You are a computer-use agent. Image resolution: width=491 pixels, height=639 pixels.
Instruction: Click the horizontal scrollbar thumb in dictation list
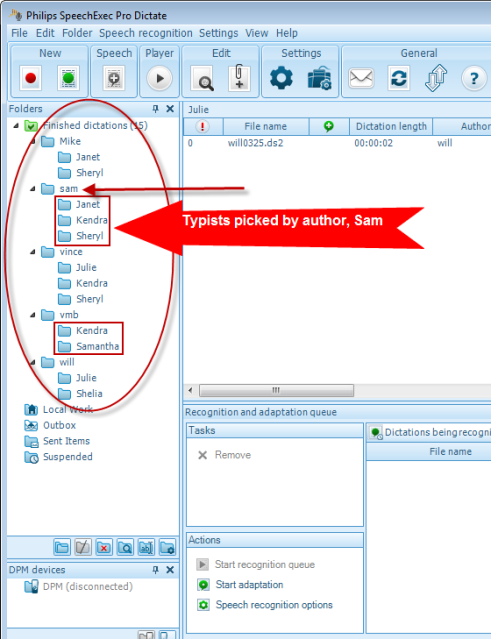click(x=276, y=390)
